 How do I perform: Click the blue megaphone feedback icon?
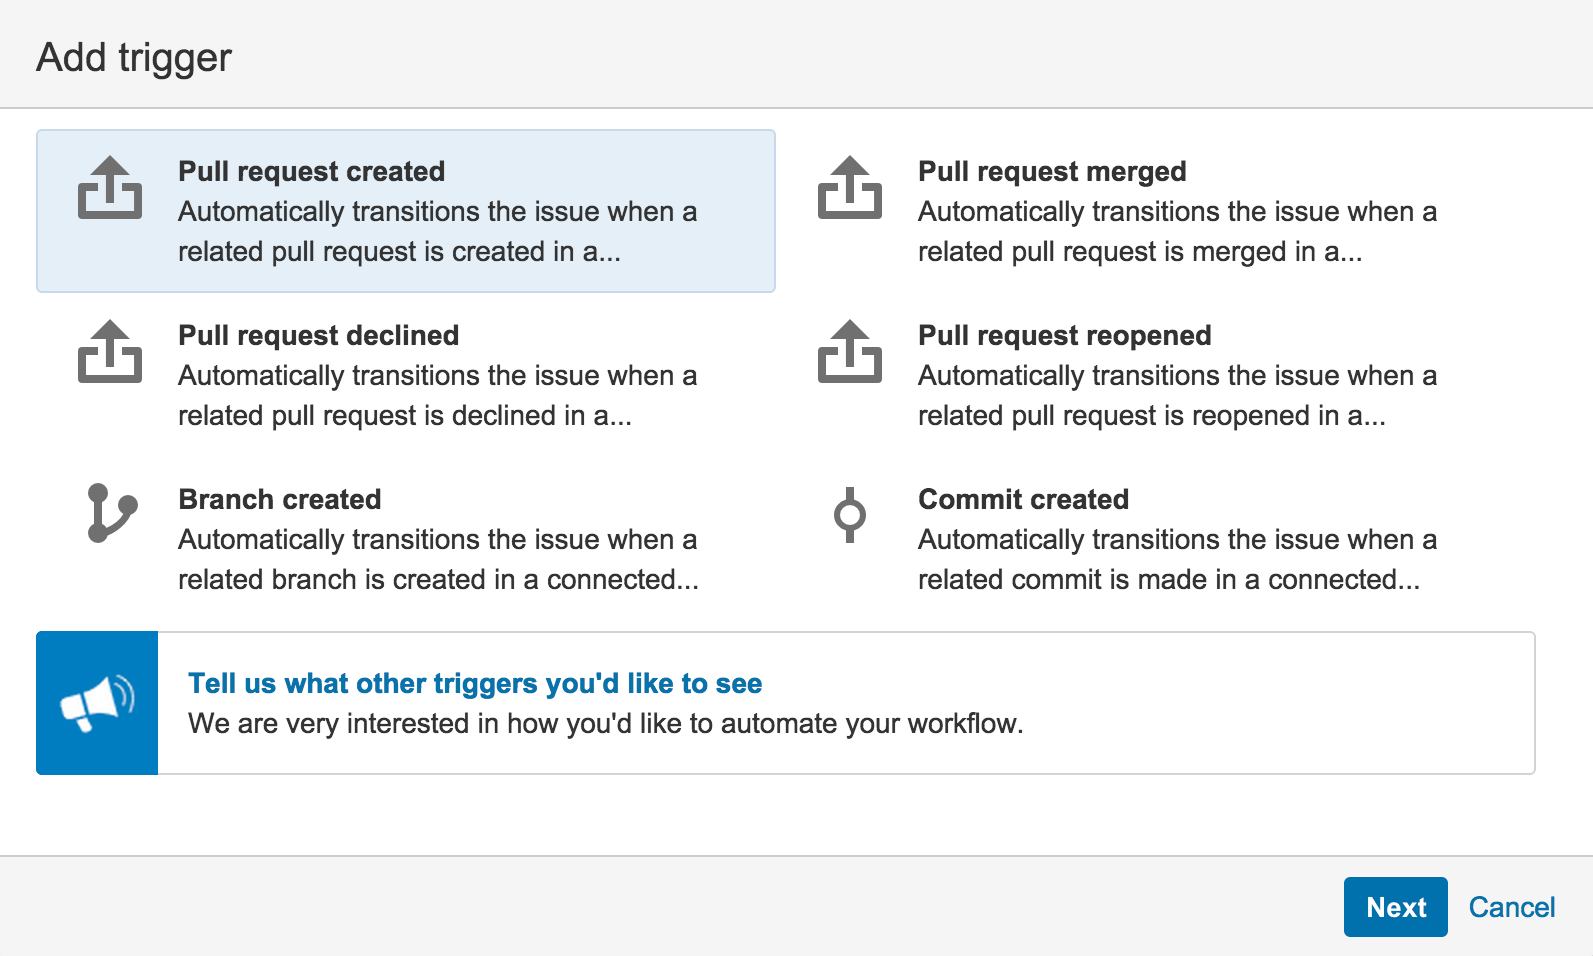[x=97, y=703]
